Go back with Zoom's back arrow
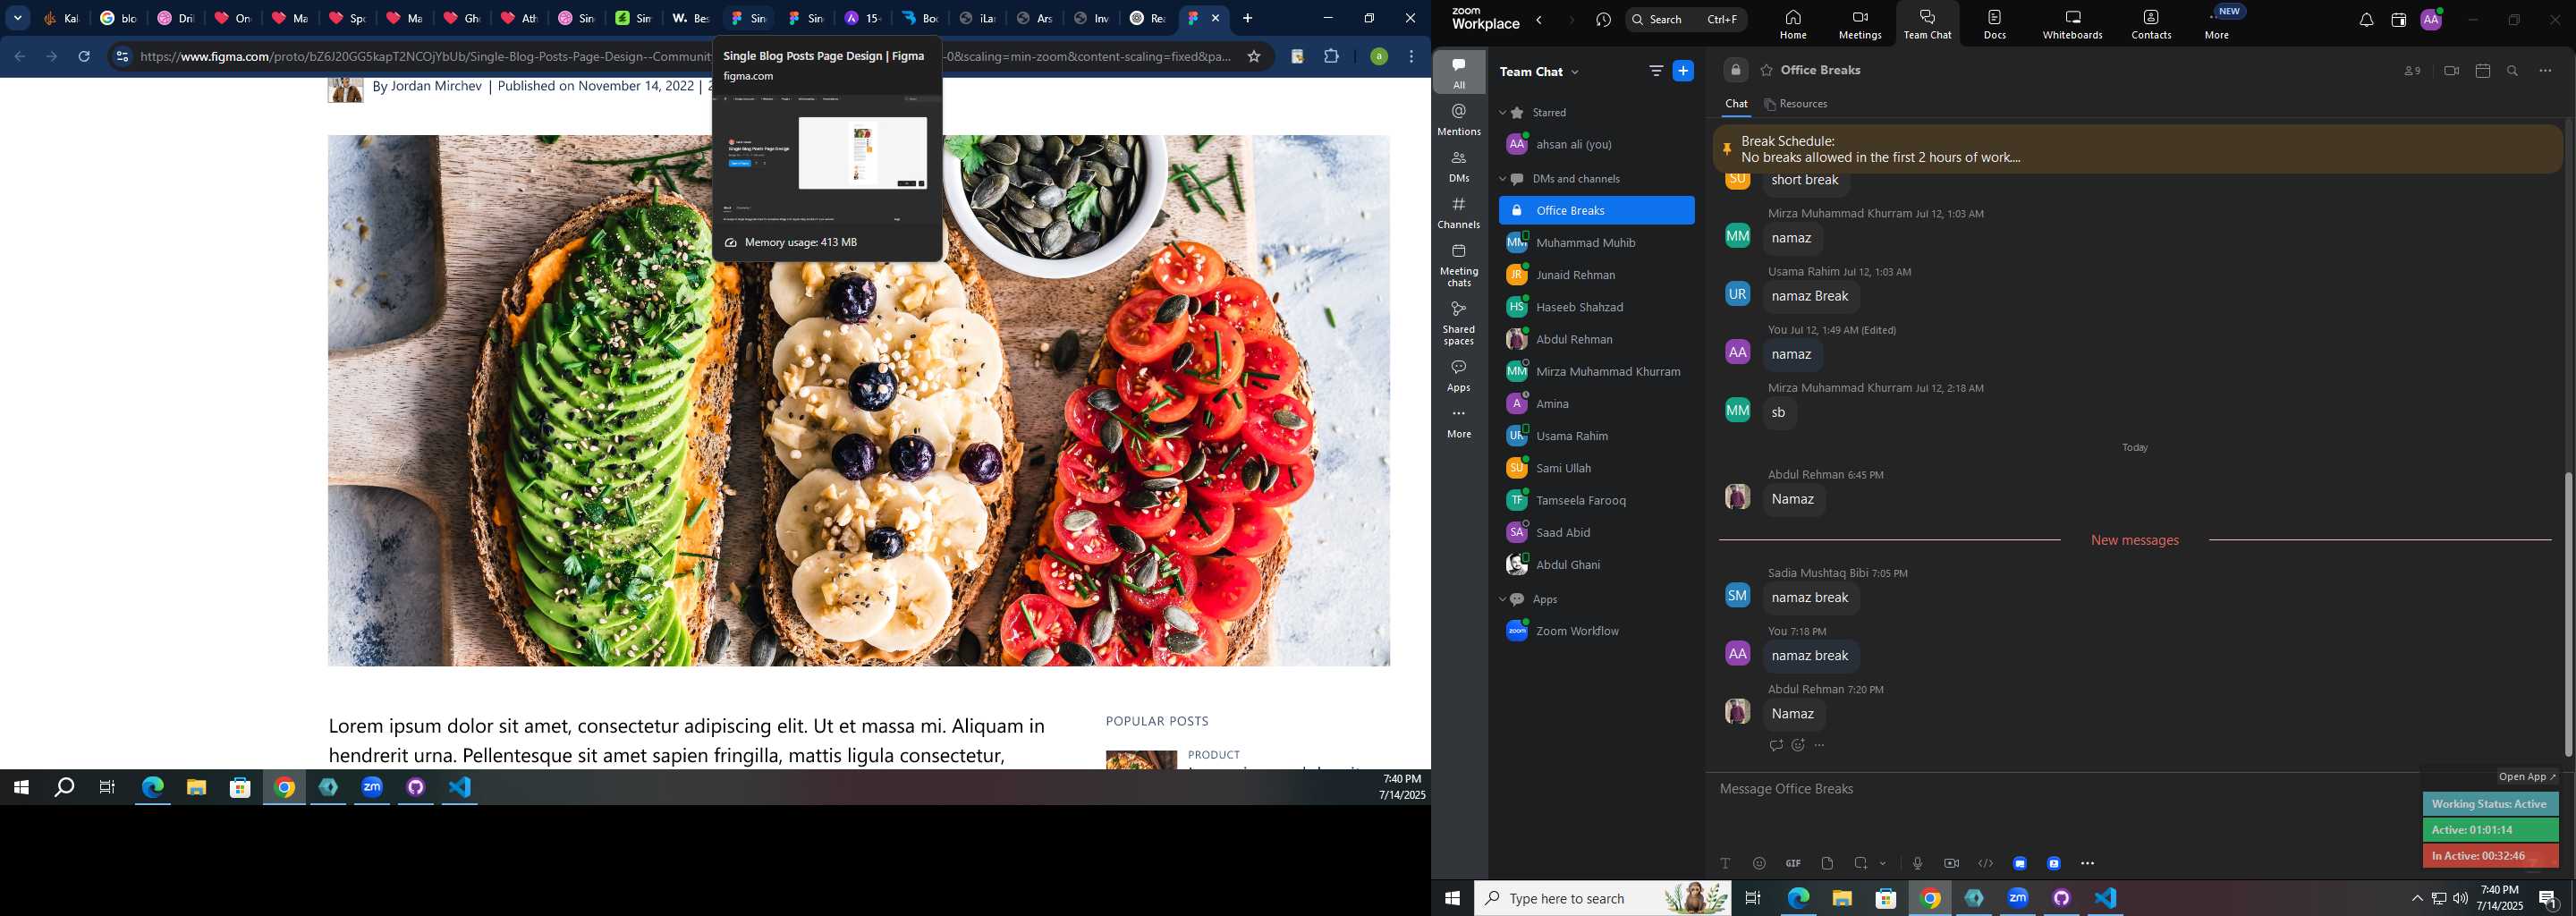This screenshot has width=2576, height=916. [x=1539, y=20]
